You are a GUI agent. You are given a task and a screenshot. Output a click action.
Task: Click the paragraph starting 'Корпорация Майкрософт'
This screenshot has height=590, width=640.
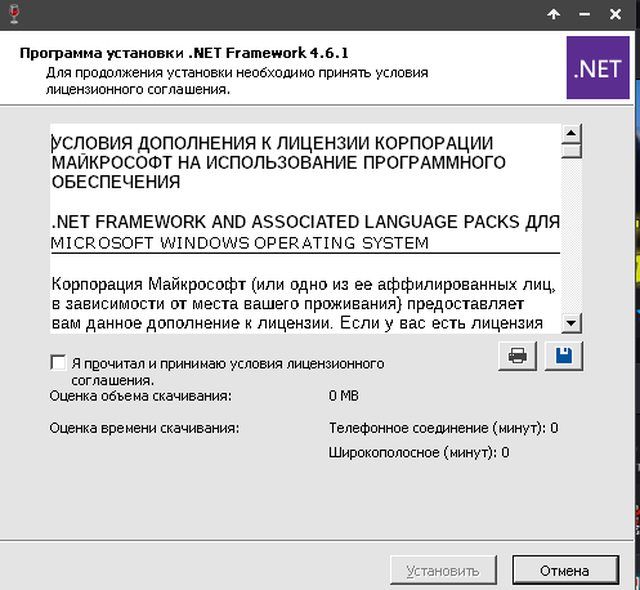(x=304, y=304)
